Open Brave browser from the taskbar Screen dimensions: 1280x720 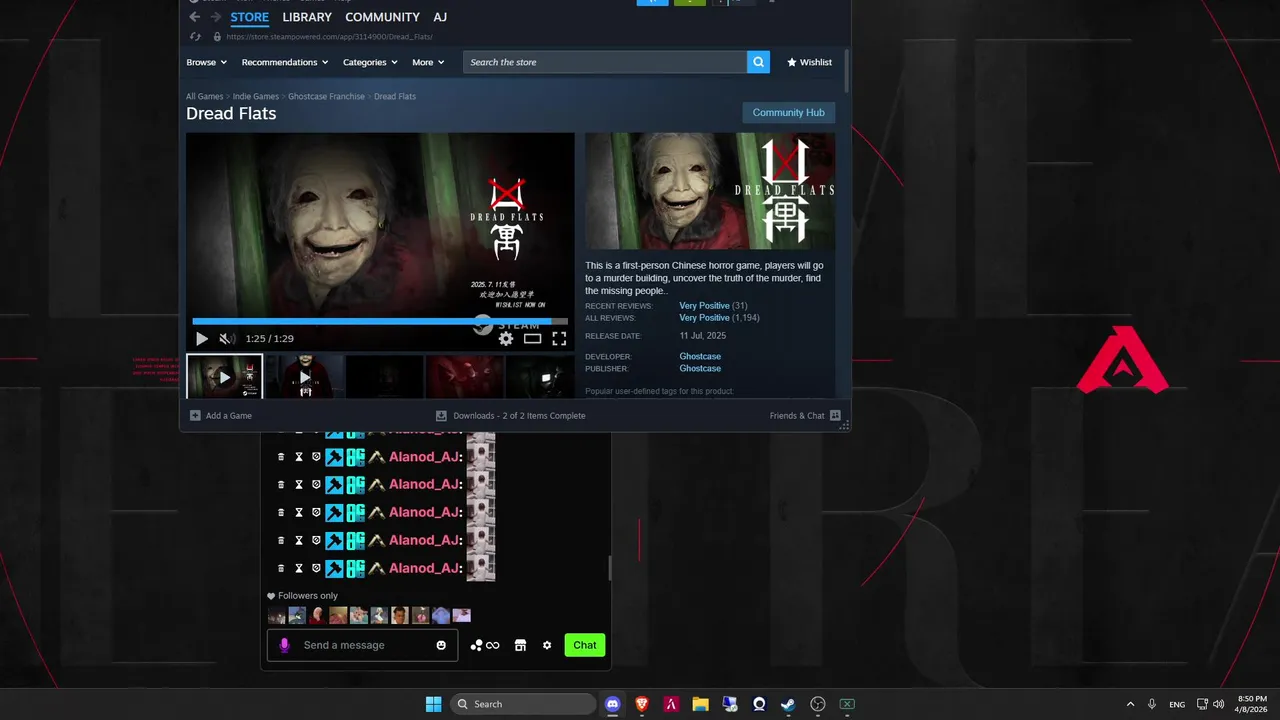642,704
